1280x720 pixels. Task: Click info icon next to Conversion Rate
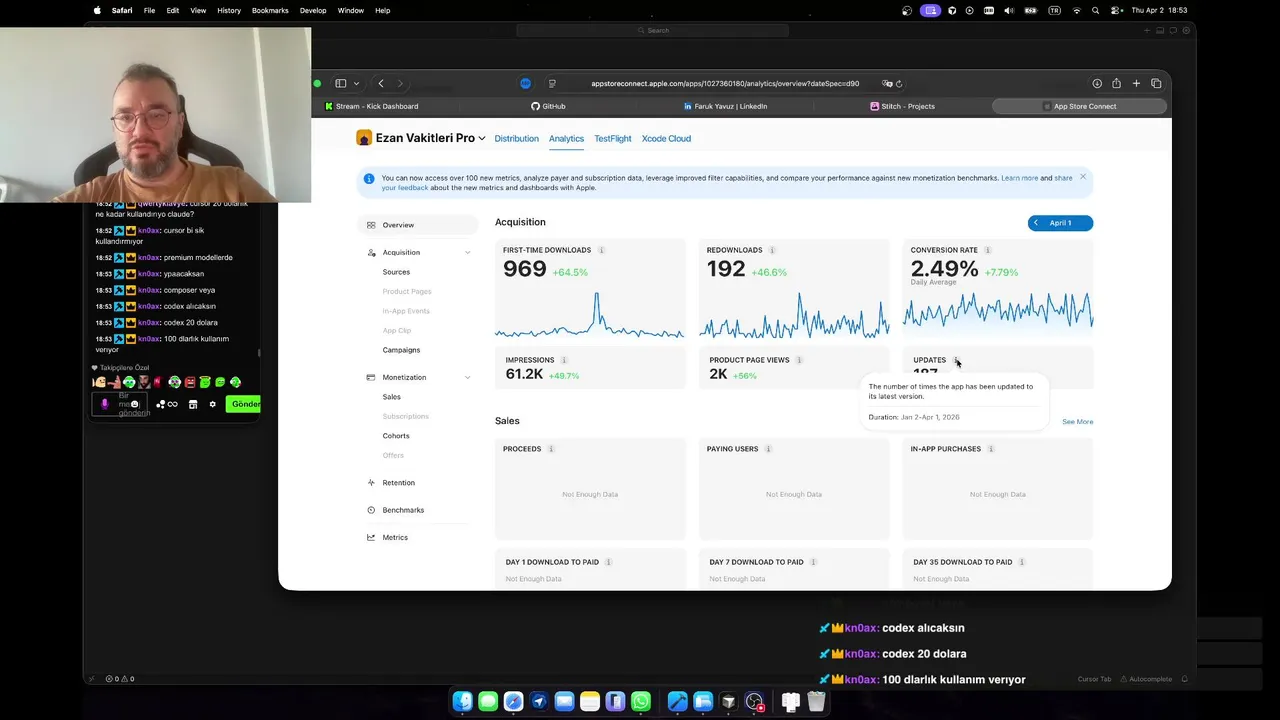[x=987, y=250]
